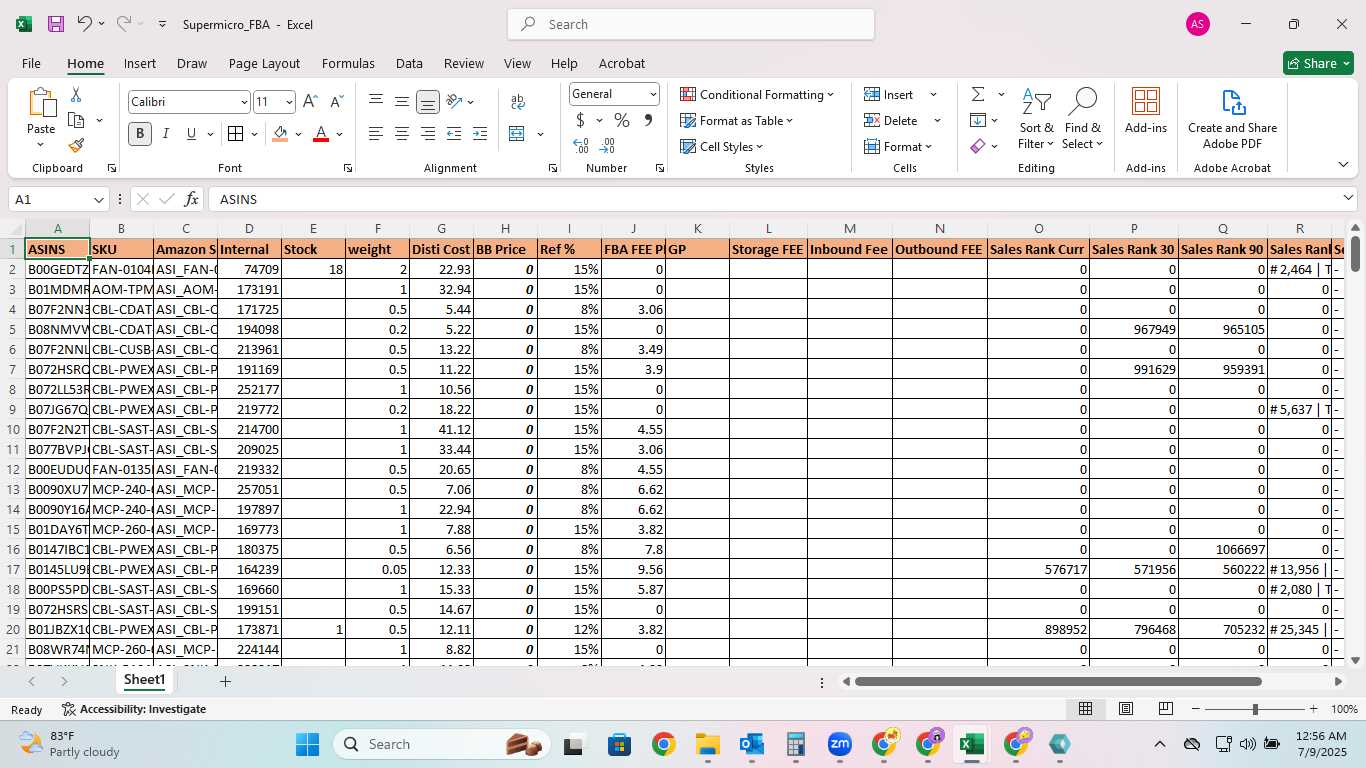Open the Calibri font name dropdown
This screenshot has width=1366, height=768.
[x=243, y=102]
